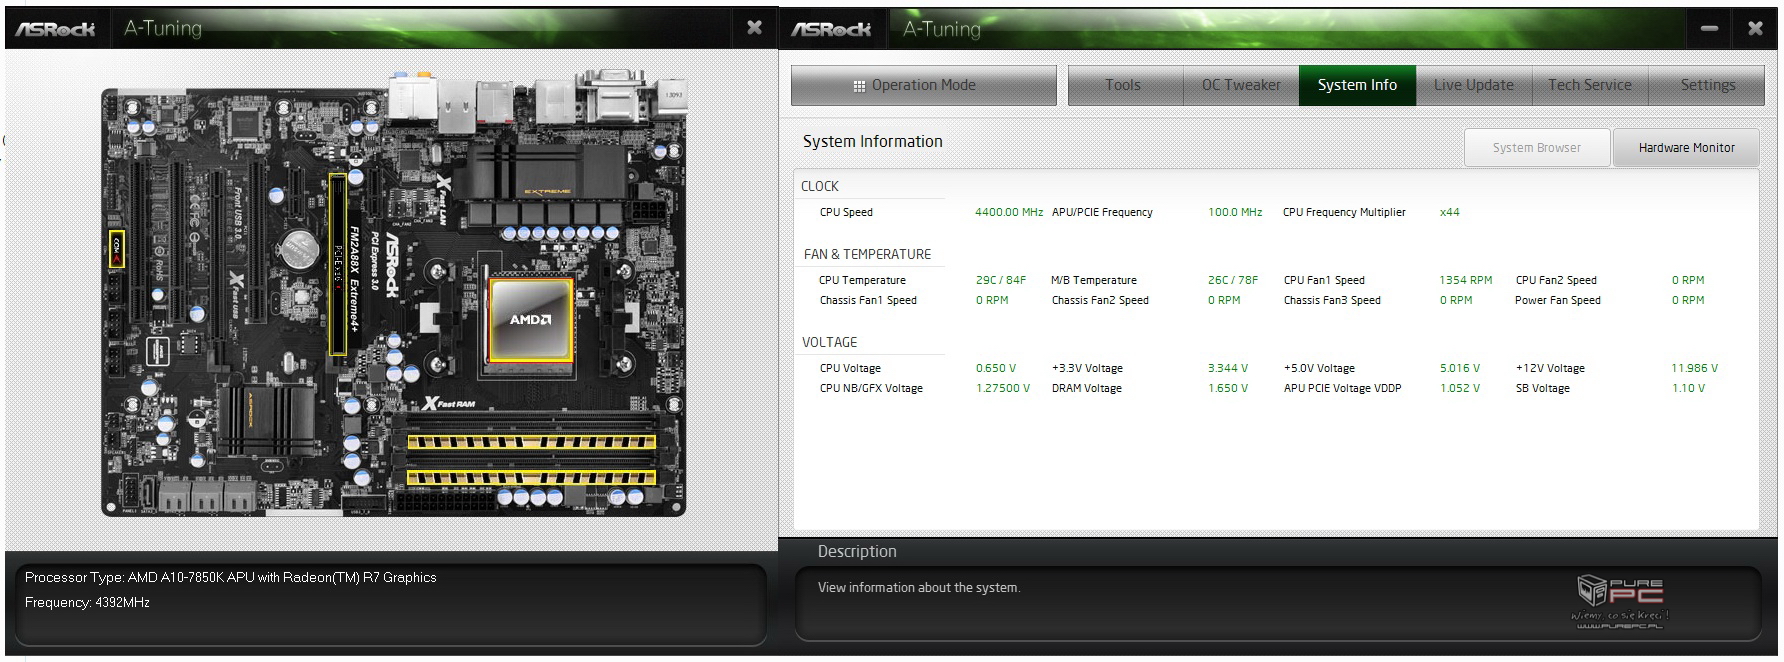Click the ASRock logo in the left window
This screenshot has height=662, width=1784.
click(55, 29)
